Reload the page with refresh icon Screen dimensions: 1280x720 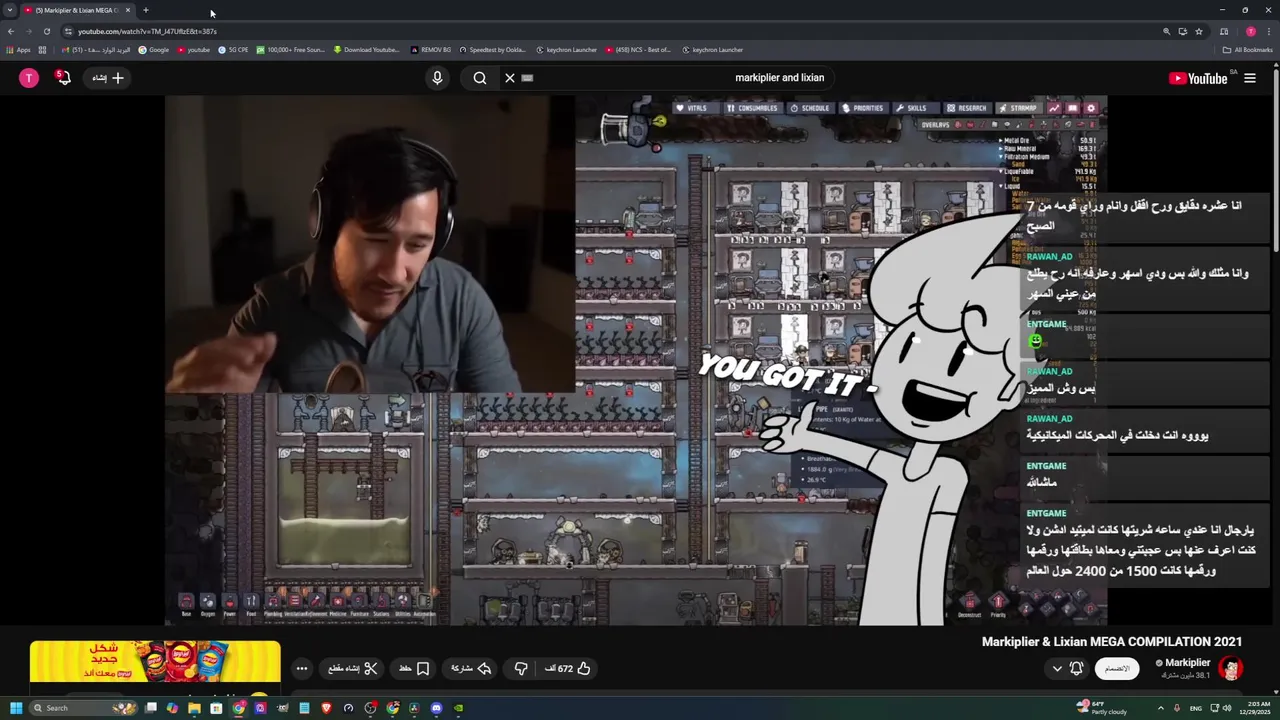(47, 31)
